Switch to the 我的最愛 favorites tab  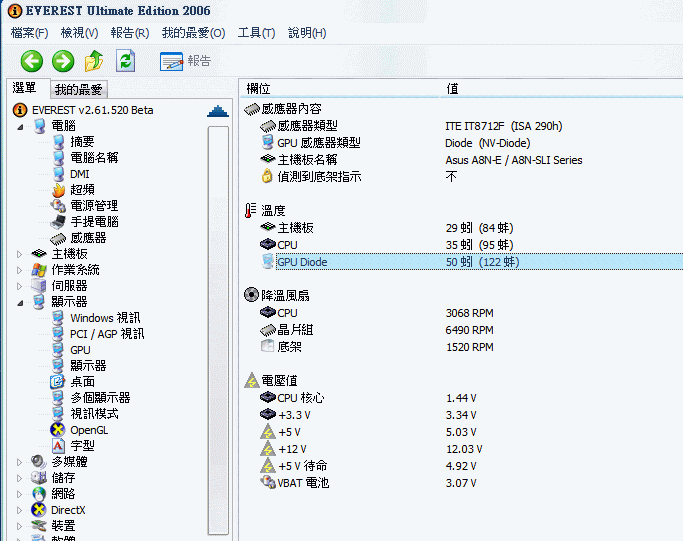click(78, 90)
